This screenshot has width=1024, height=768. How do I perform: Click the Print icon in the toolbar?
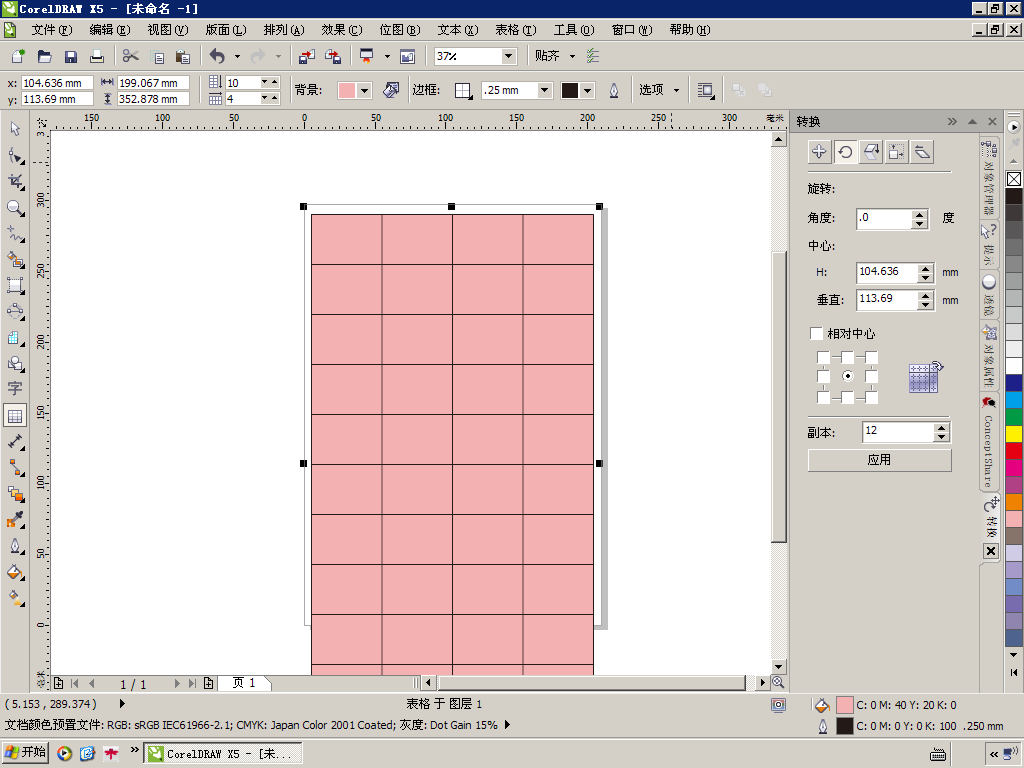pyautogui.click(x=97, y=57)
